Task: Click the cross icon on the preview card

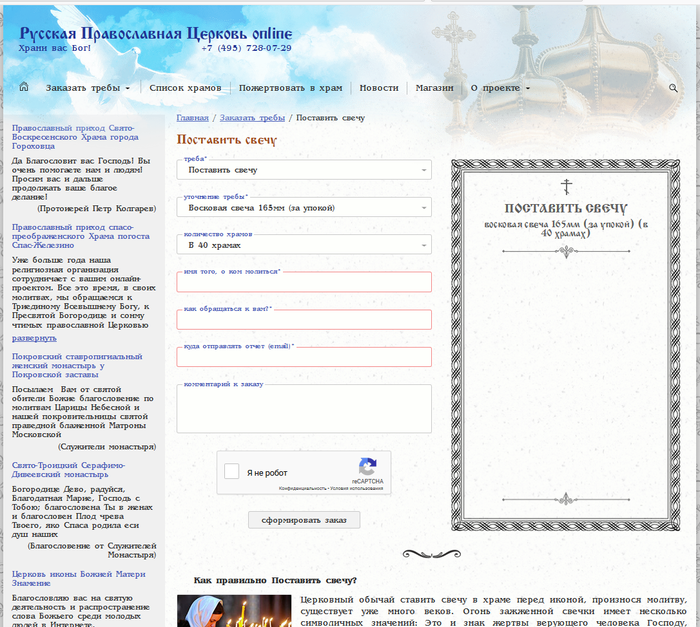Action: (567, 186)
